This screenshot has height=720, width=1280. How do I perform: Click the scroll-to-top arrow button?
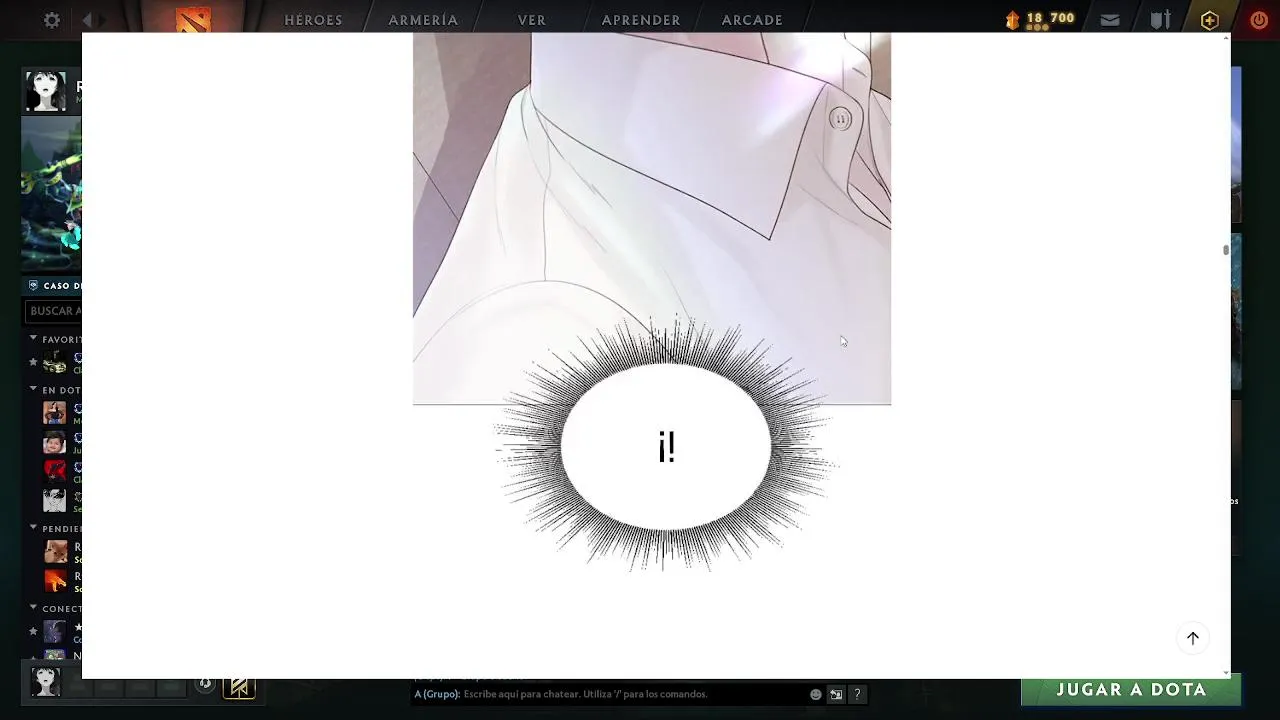coord(1192,638)
